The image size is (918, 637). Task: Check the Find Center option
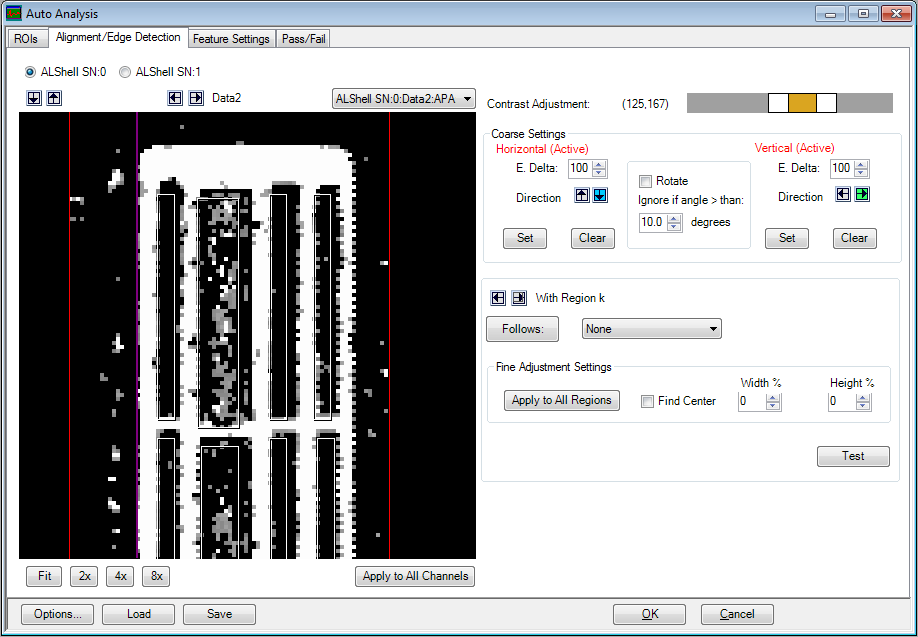[647, 401]
